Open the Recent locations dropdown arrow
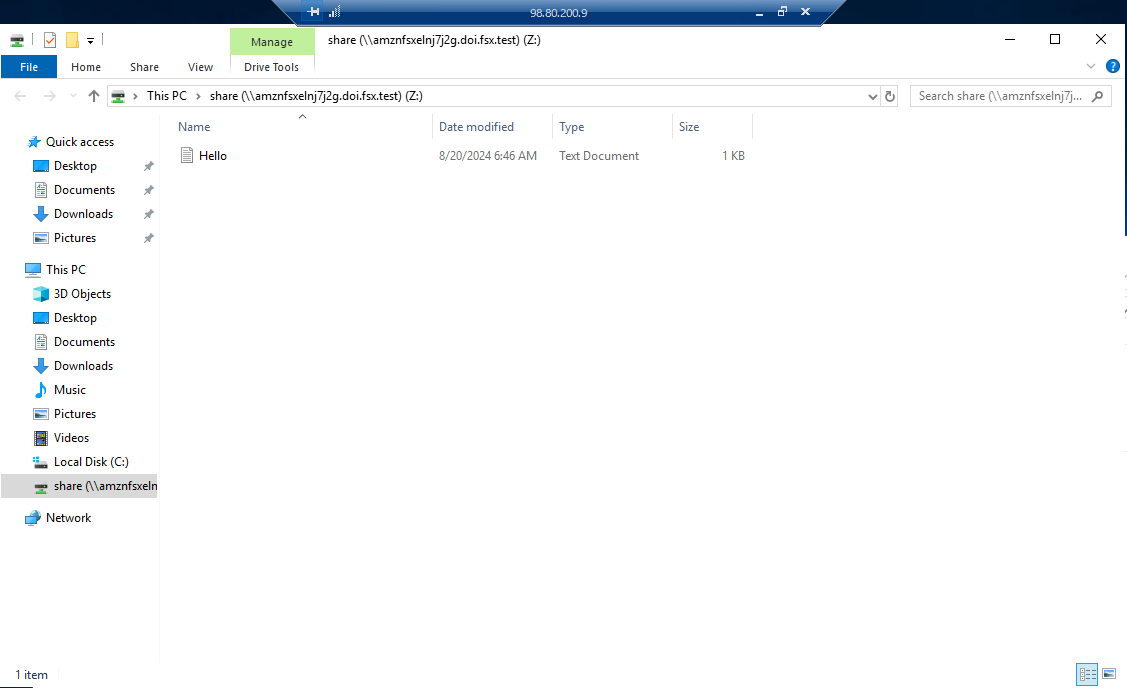 tap(73, 96)
